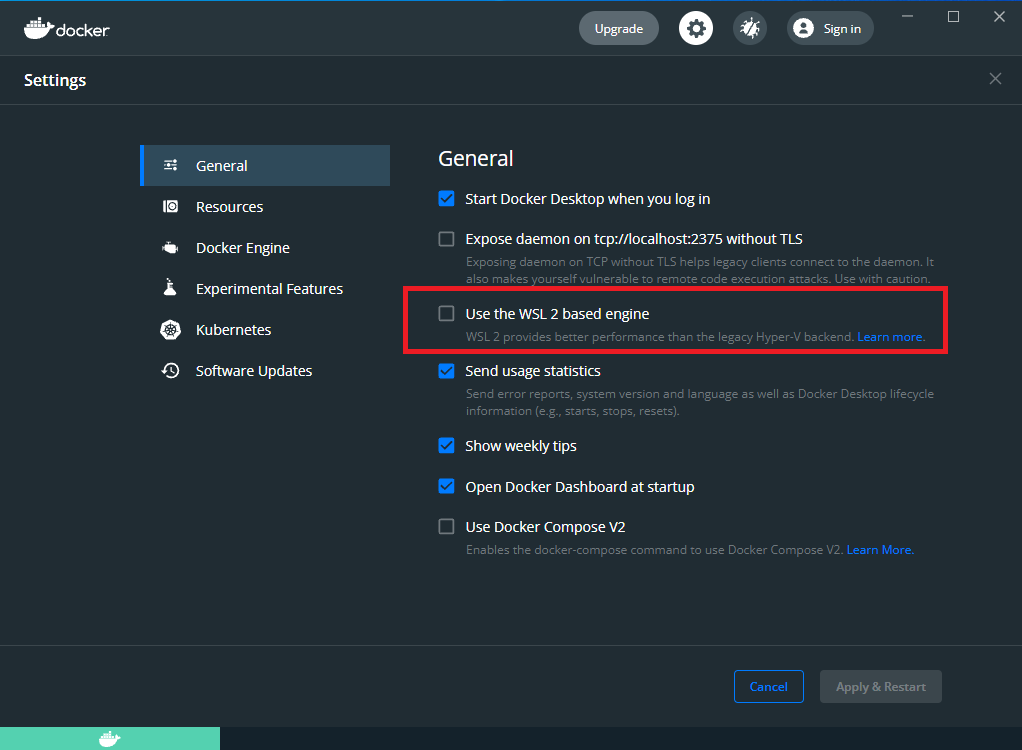The image size is (1022, 750).
Task: Click Learn More about Docker Compose V2
Action: point(879,549)
